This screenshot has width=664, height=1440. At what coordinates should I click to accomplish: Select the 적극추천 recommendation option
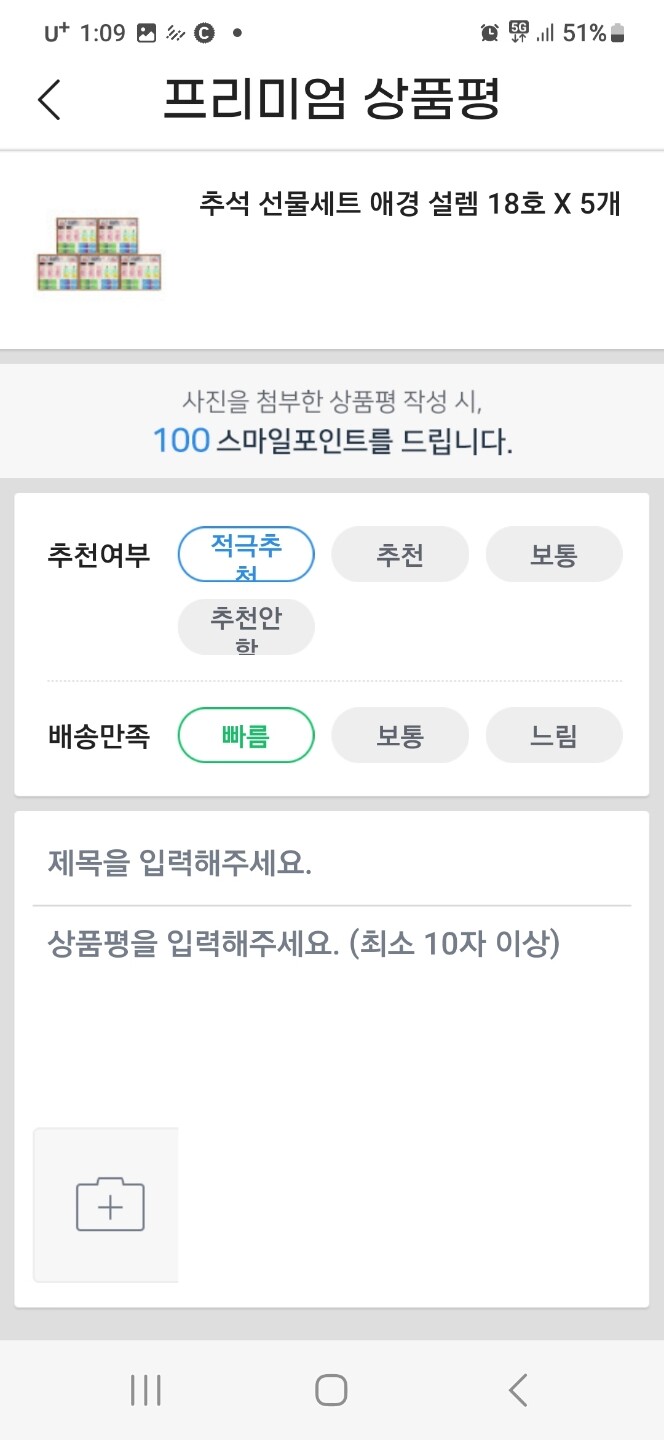pyautogui.click(x=246, y=554)
